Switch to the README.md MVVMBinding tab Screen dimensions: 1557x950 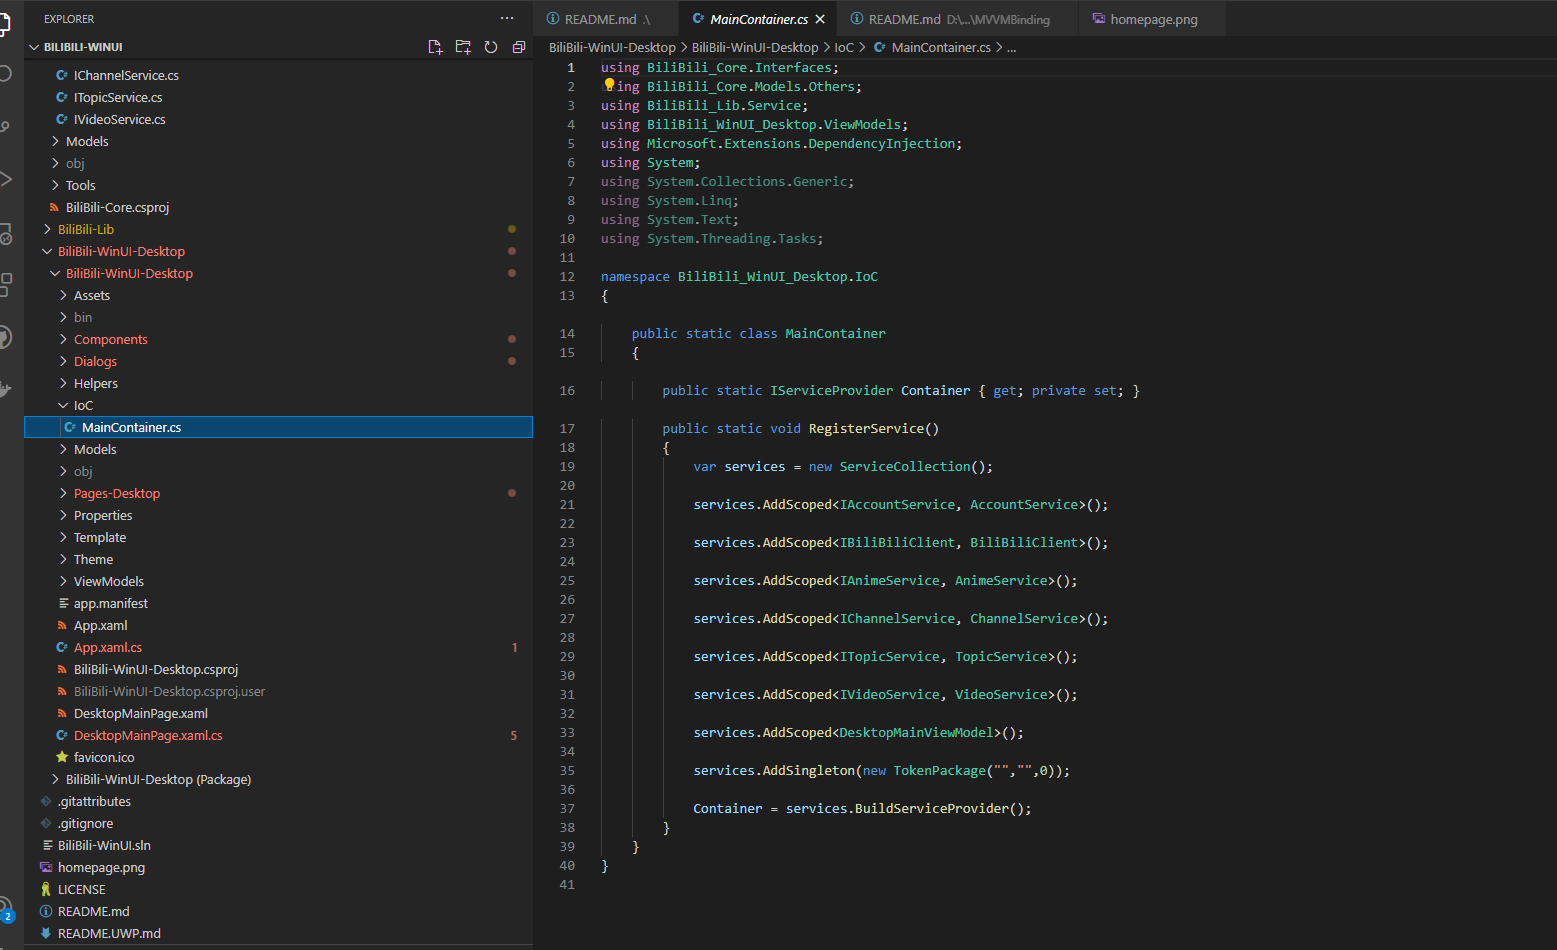click(x=957, y=19)
